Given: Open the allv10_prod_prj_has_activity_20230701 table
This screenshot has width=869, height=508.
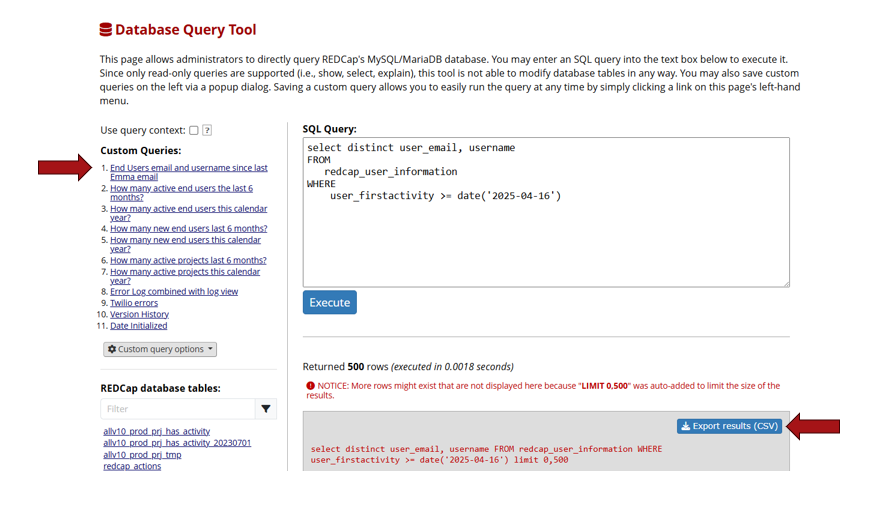Looking at the screenshot, I should click(x=177, y=443).
